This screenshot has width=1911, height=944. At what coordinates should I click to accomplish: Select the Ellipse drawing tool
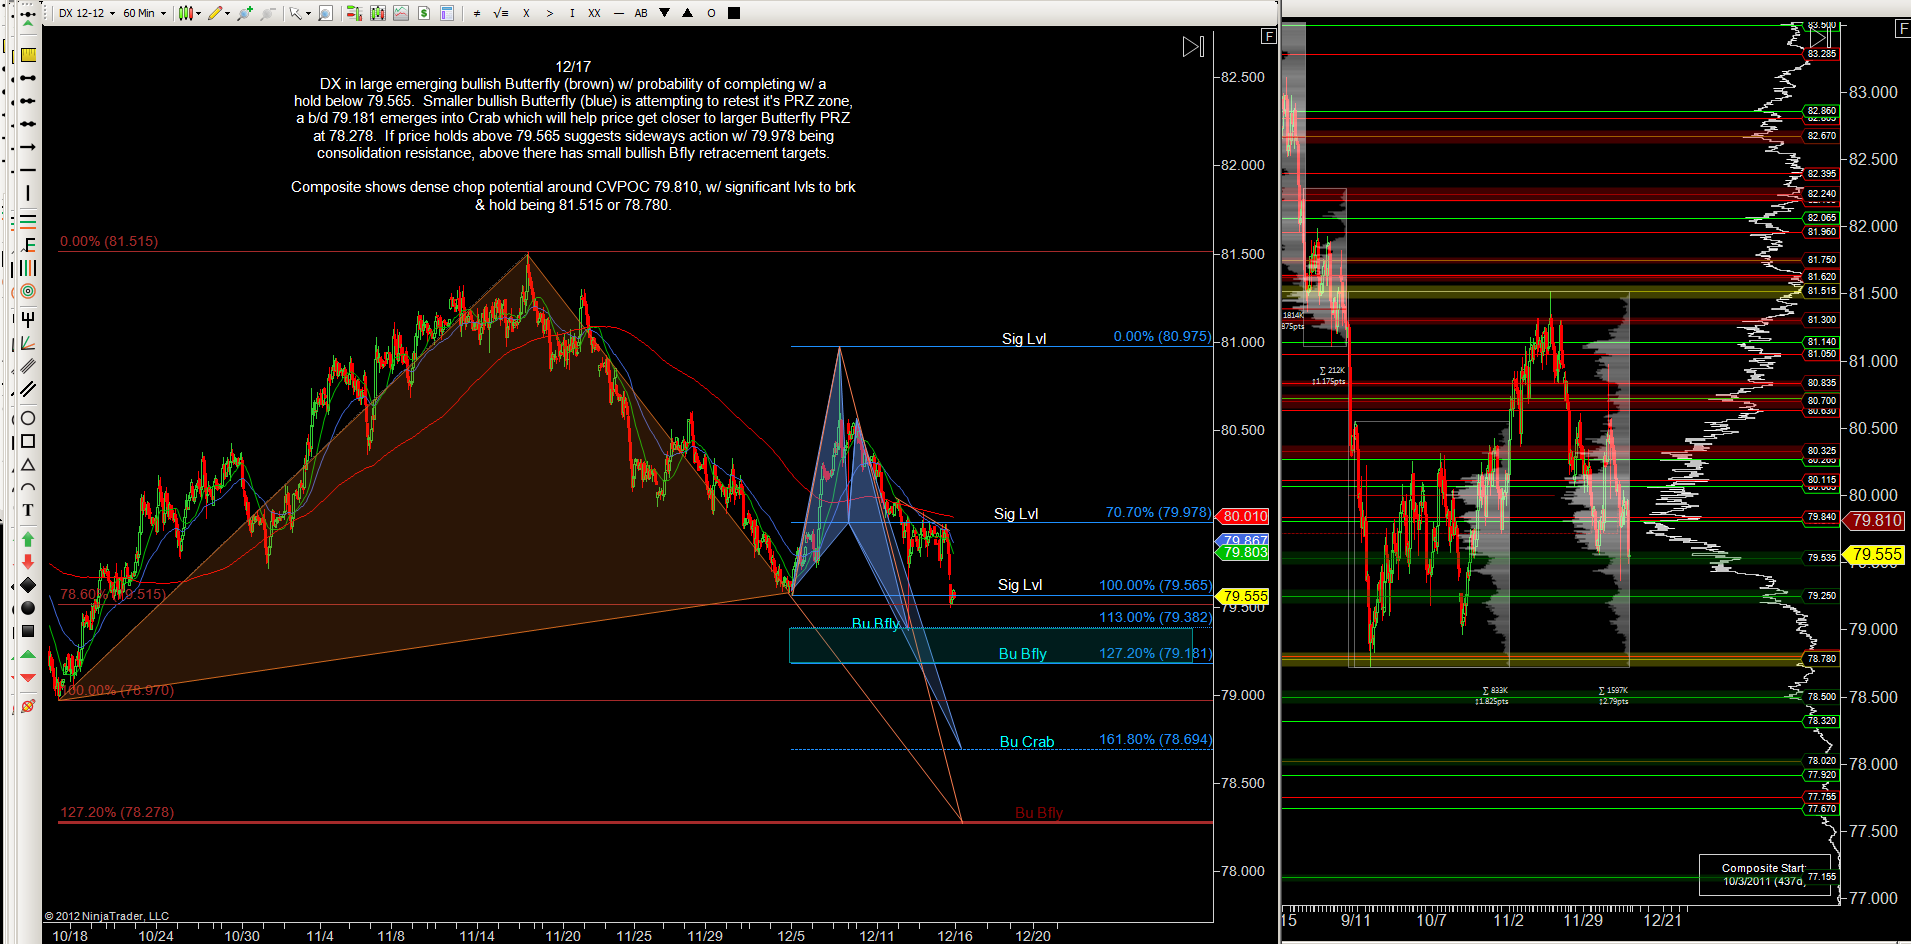[28, 418]
